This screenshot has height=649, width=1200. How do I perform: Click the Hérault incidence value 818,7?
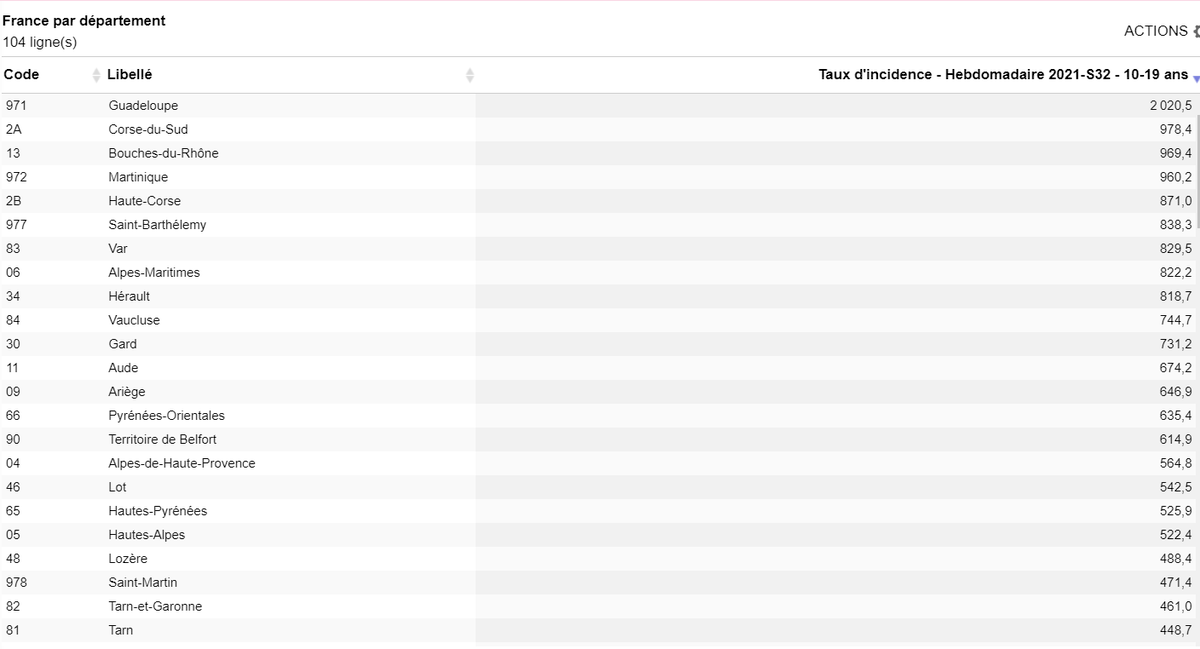coord(1175,296)
